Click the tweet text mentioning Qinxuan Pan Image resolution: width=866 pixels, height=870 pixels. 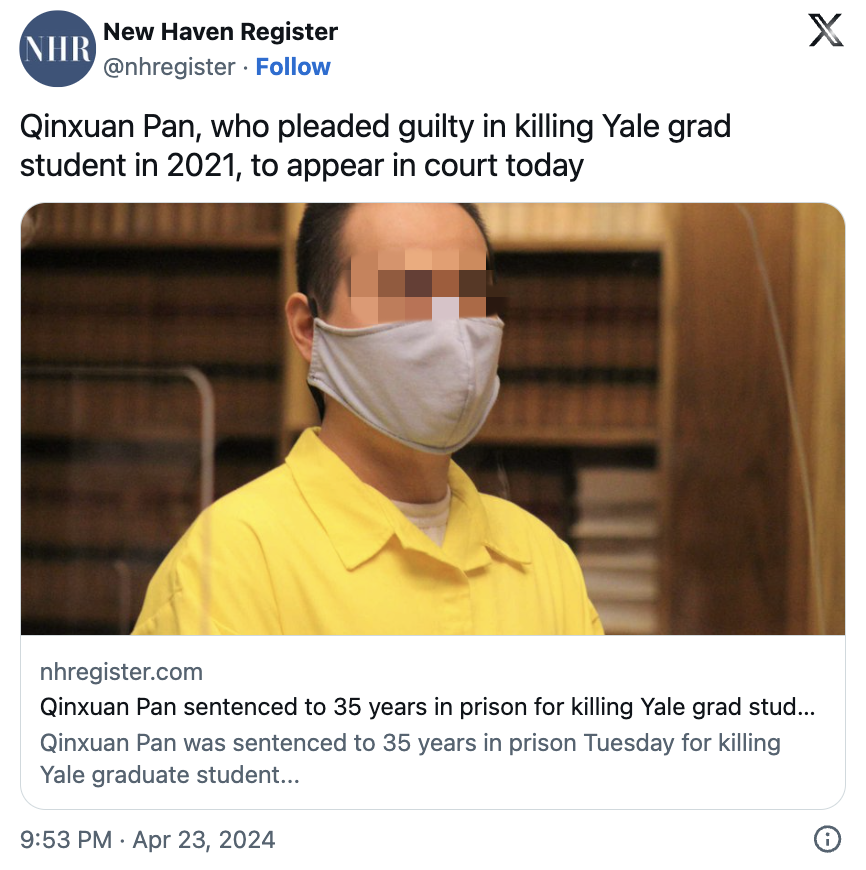click(376, 146)
